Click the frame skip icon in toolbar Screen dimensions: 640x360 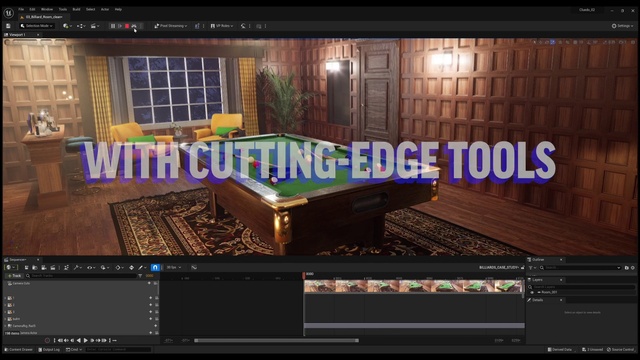120,26
